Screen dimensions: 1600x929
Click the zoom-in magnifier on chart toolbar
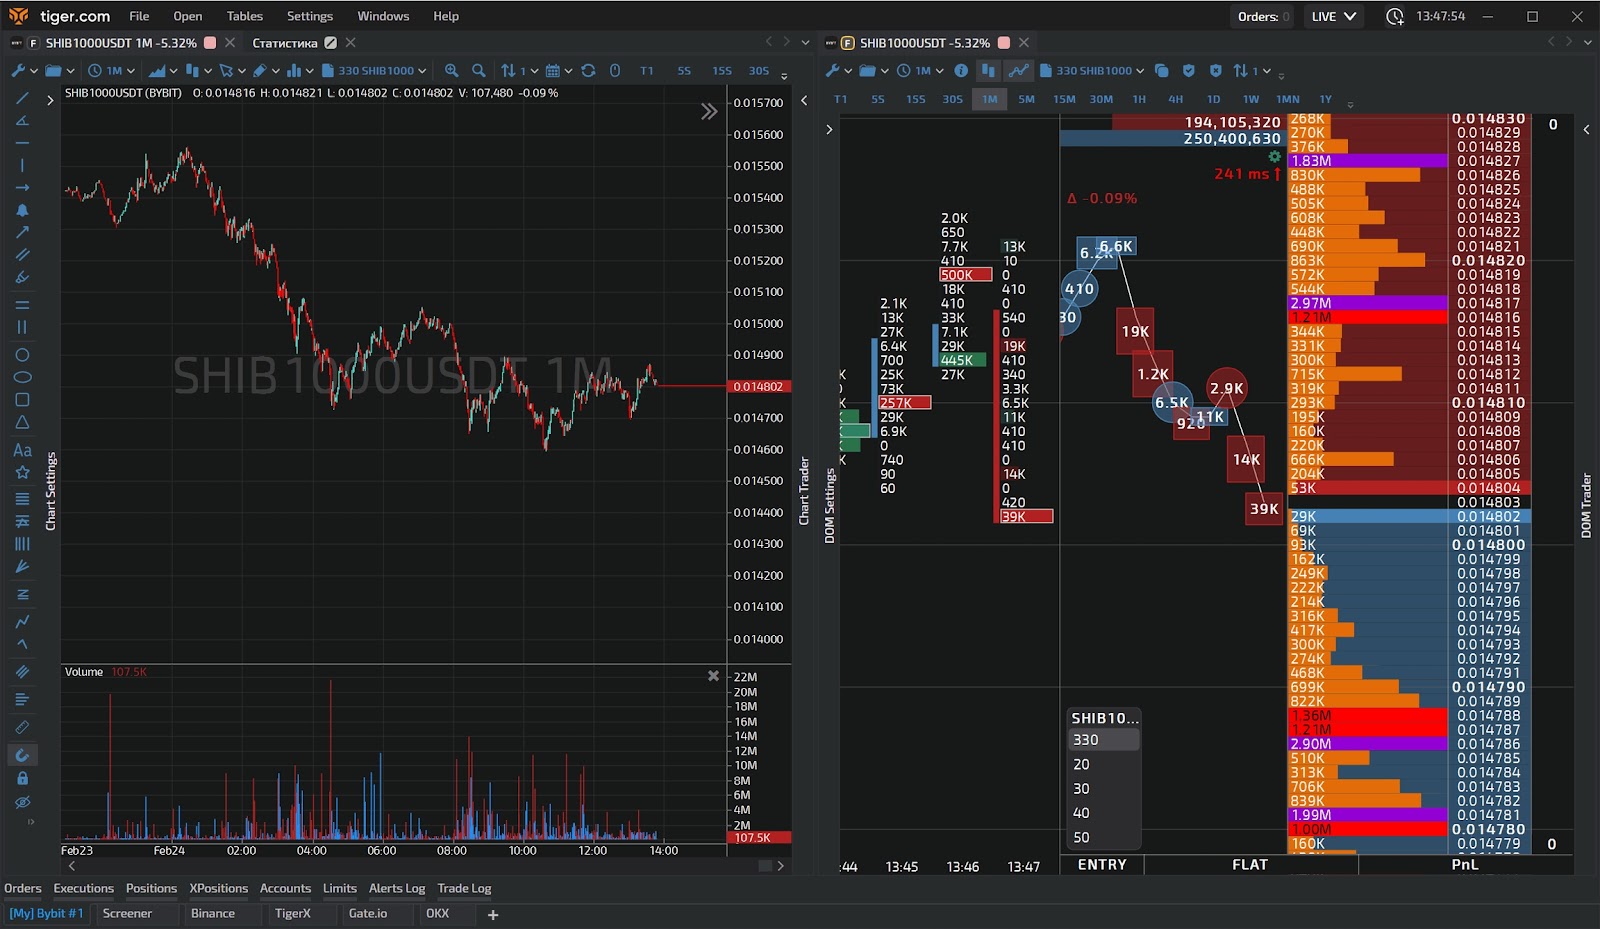point(452,71)
